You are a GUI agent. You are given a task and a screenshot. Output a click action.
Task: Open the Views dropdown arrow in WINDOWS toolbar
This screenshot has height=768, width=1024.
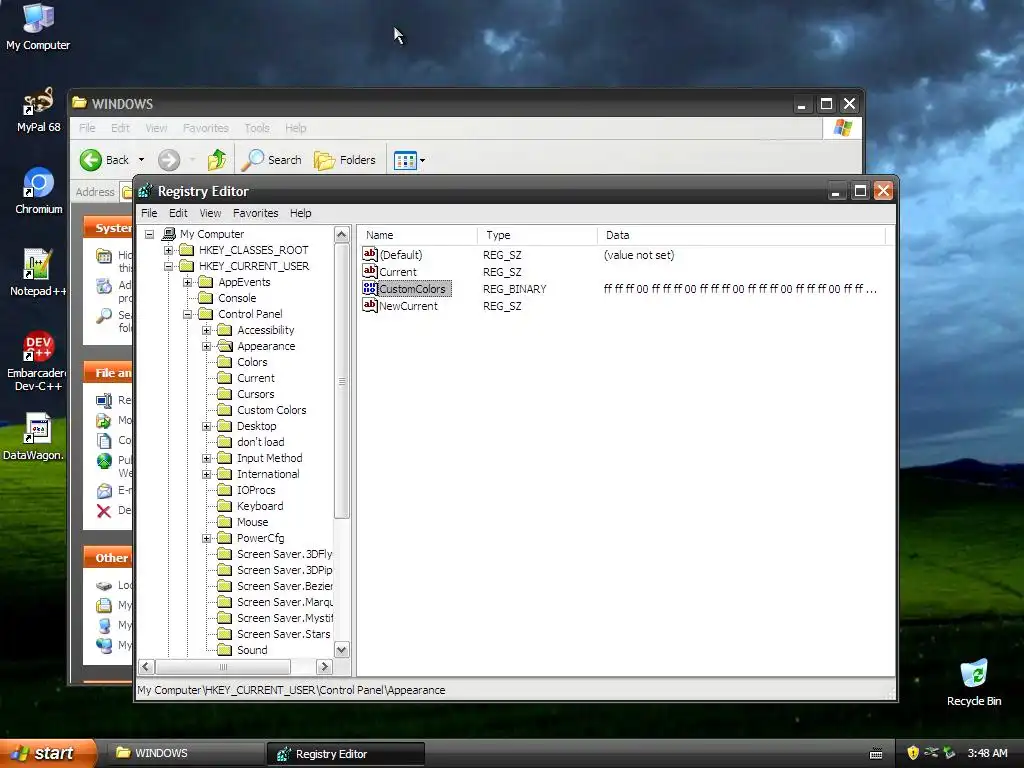423,160
